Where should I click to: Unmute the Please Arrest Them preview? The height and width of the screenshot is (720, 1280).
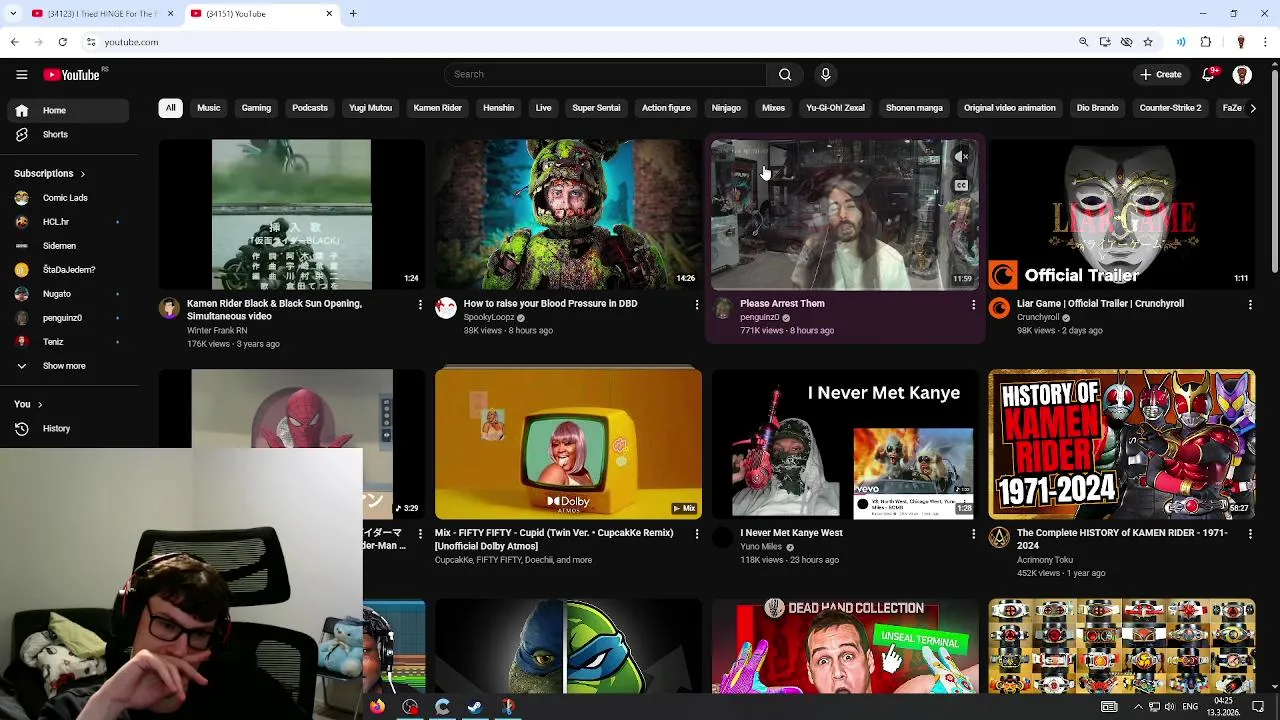(961, 156)
